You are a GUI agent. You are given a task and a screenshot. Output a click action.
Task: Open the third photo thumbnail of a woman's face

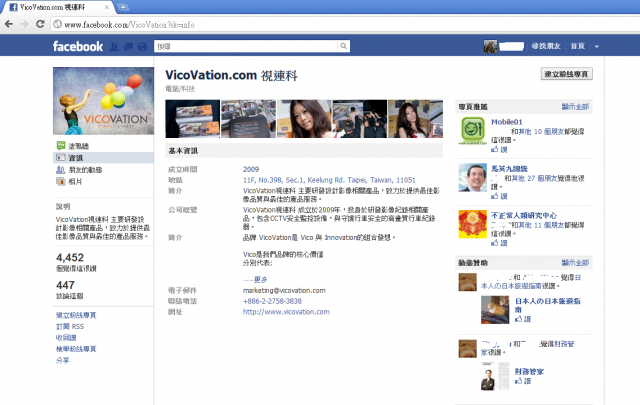click(304, 119)
